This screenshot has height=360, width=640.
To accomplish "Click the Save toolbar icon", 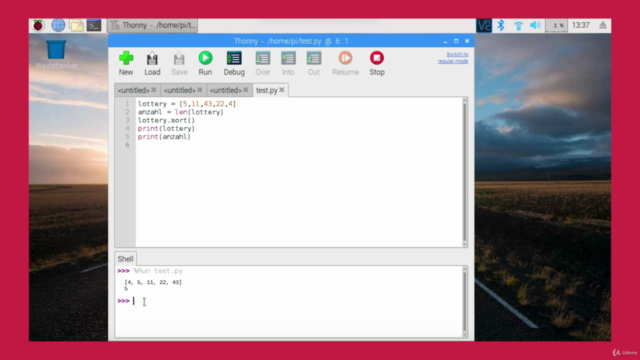I will coord(179,63).
